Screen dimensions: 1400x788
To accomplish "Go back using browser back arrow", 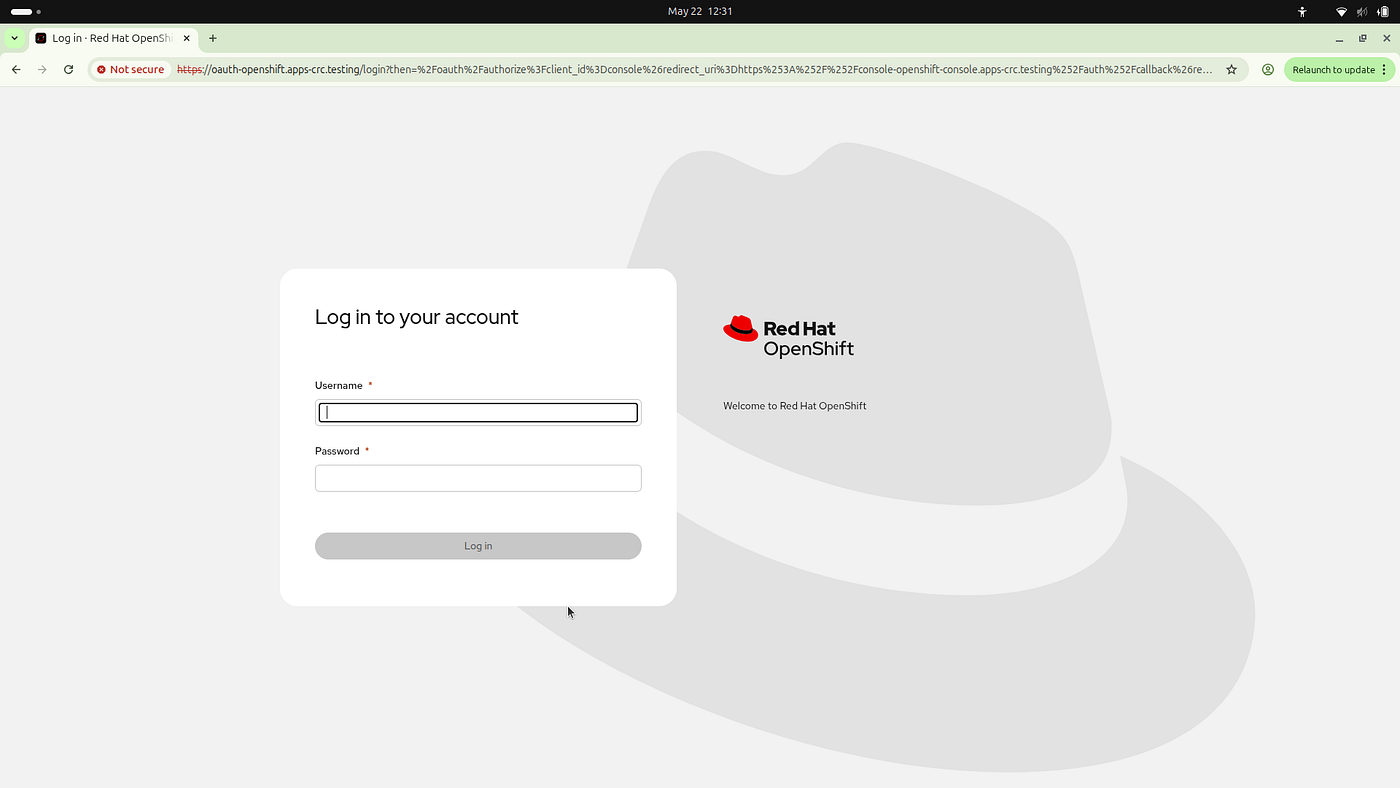I will click(16, 70).
